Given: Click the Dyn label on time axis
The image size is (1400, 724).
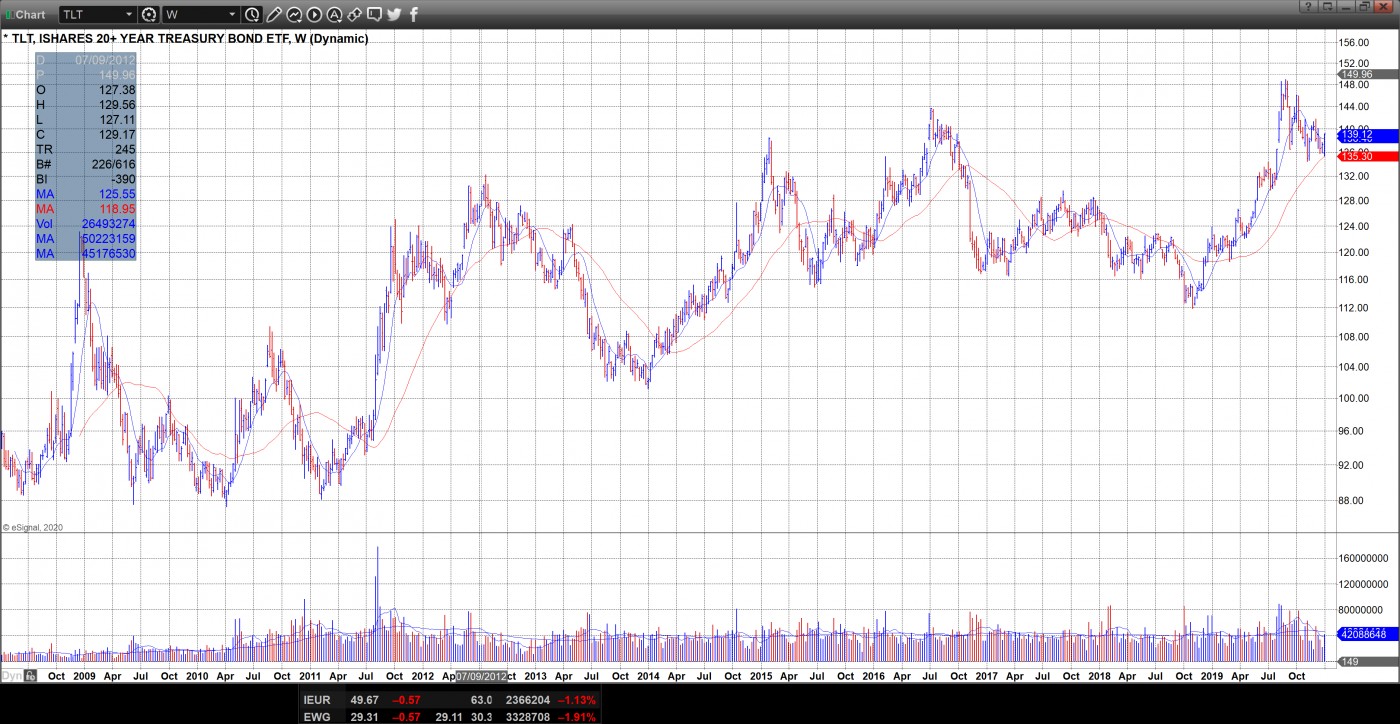Looking at the screenshot, I should [12, 676].
